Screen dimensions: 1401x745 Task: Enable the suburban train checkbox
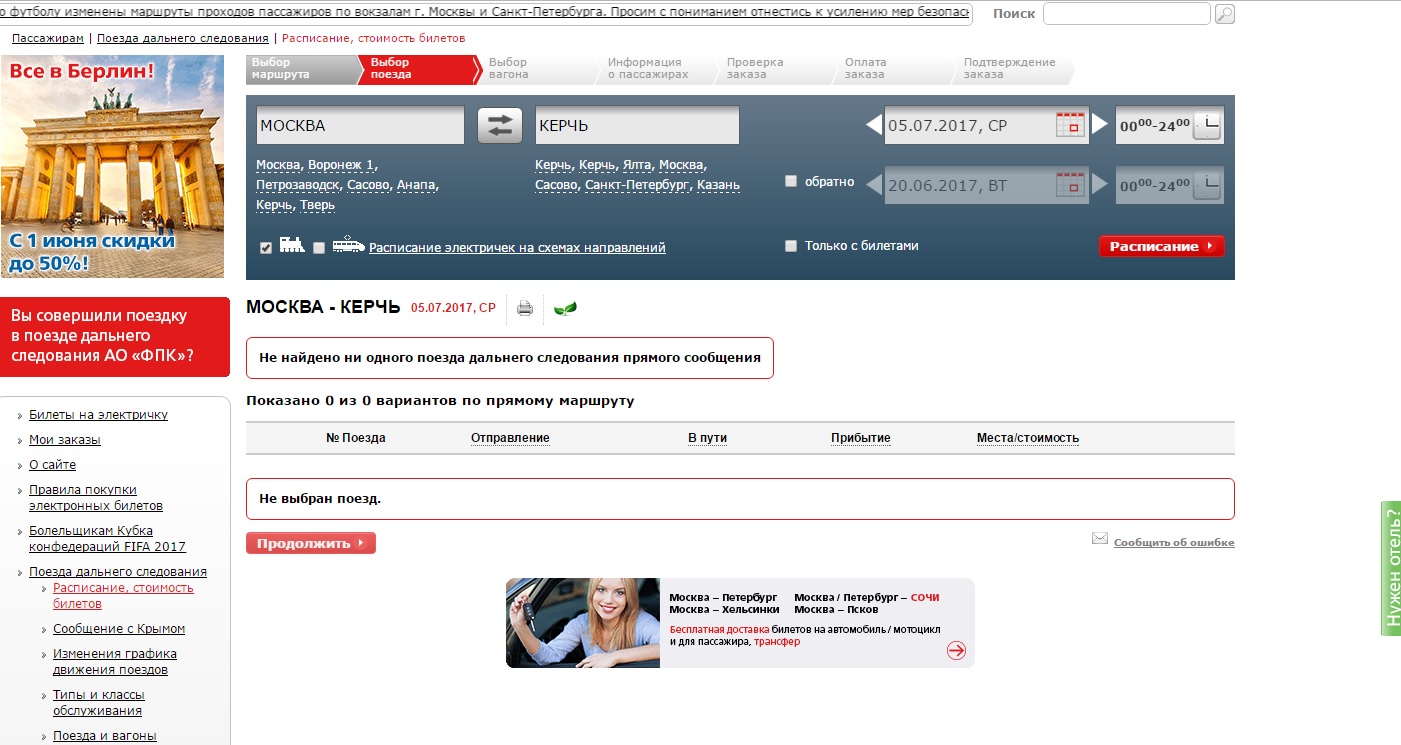click(x=319, y=248)
